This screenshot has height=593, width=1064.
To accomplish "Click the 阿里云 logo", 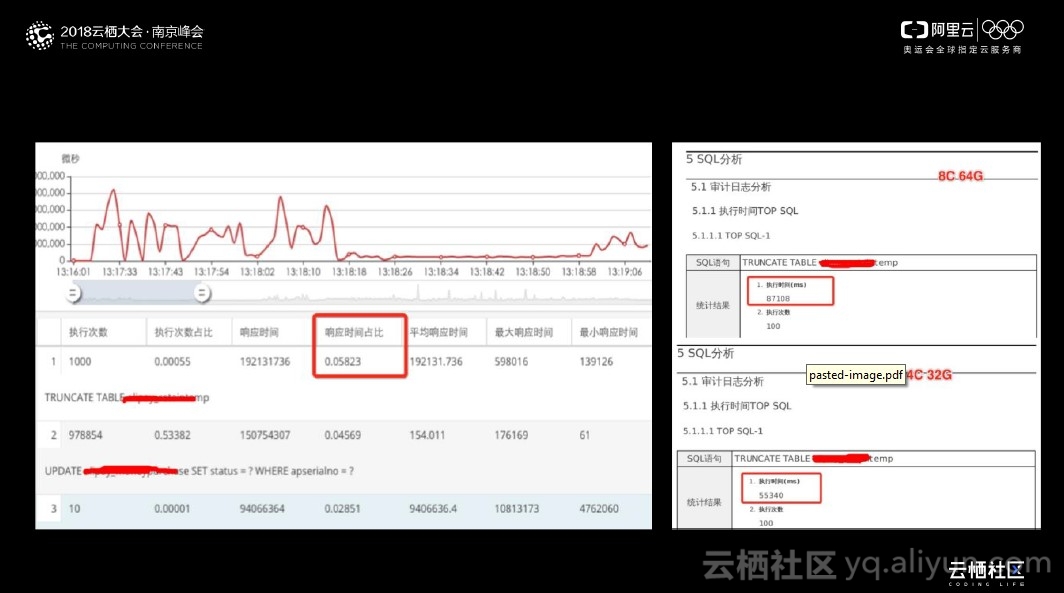I will (x=937, y=30).
